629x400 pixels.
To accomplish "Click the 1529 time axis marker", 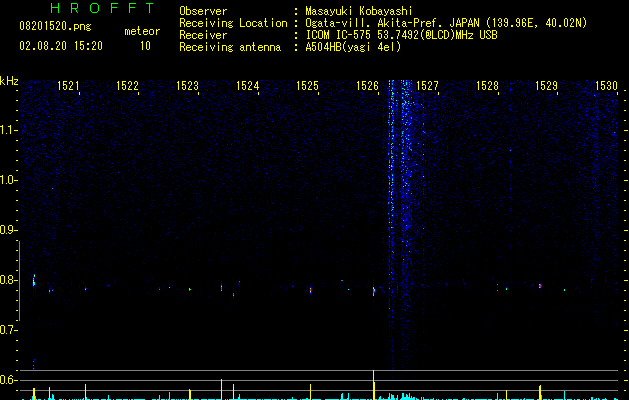I will (x=546, y=86).
